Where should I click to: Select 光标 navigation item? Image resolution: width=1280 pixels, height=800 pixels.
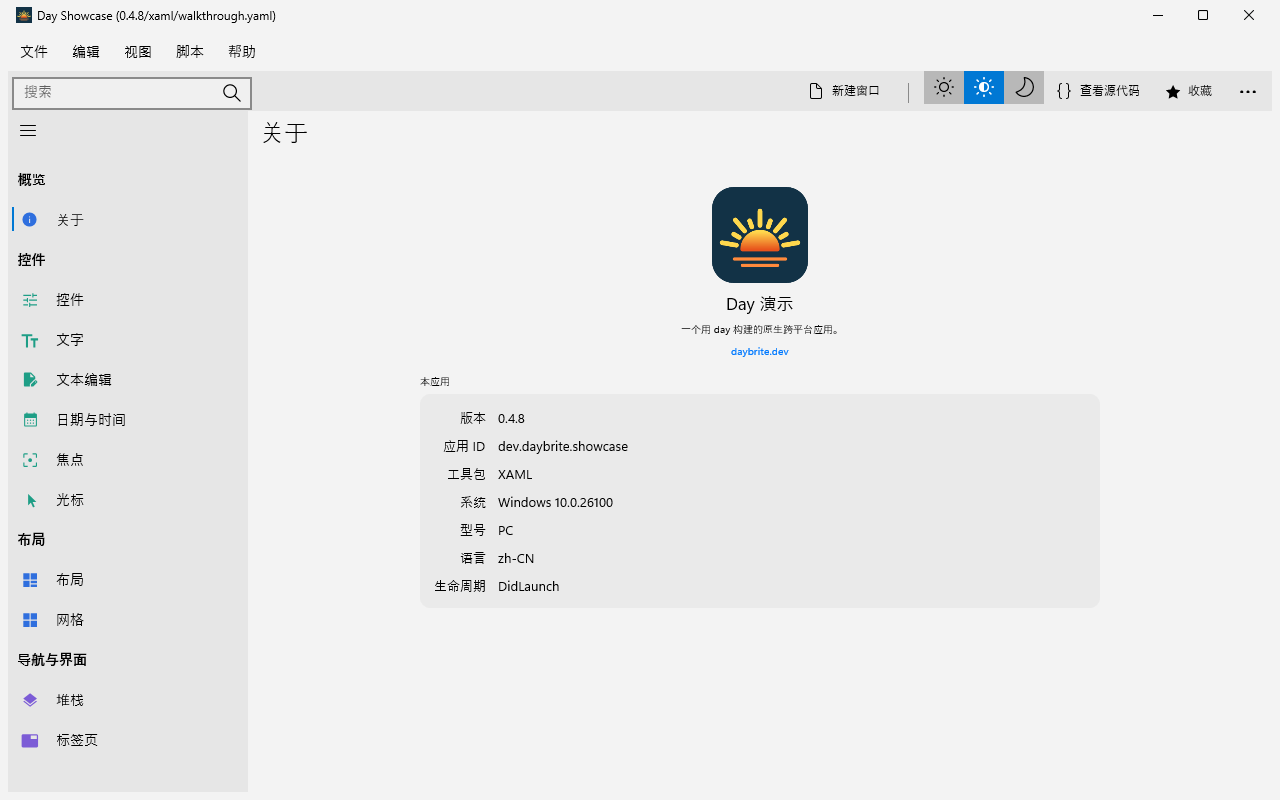point(128,500)
